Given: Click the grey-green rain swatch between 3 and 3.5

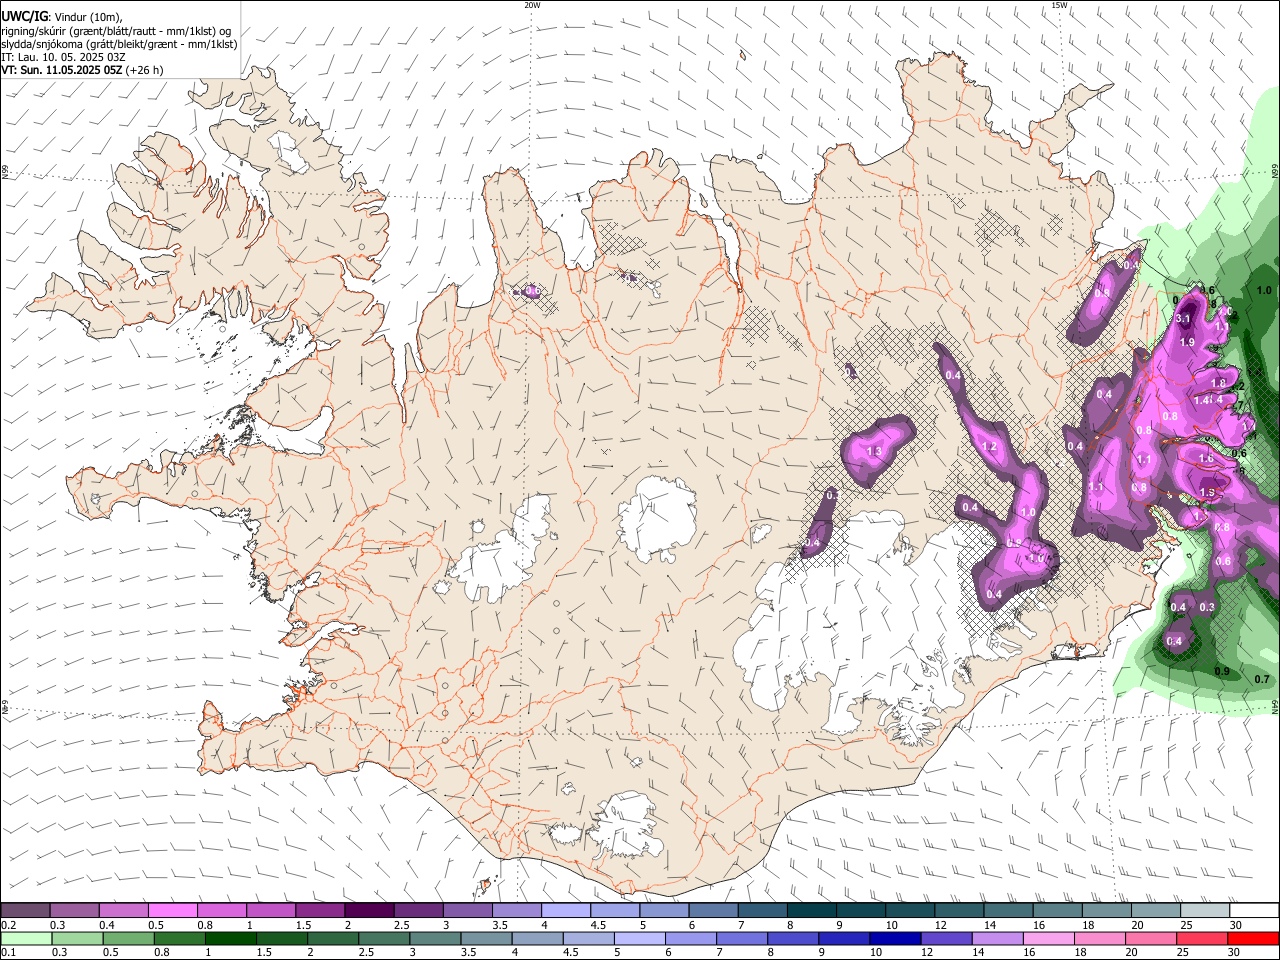Looking at the screenshot, I should coord(435,938).
